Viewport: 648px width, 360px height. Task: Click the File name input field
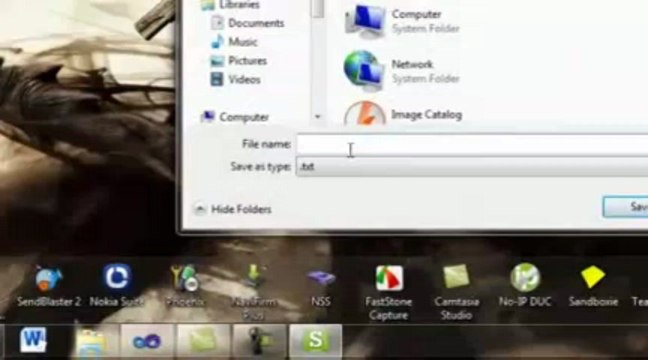click(x=472, y=145)
